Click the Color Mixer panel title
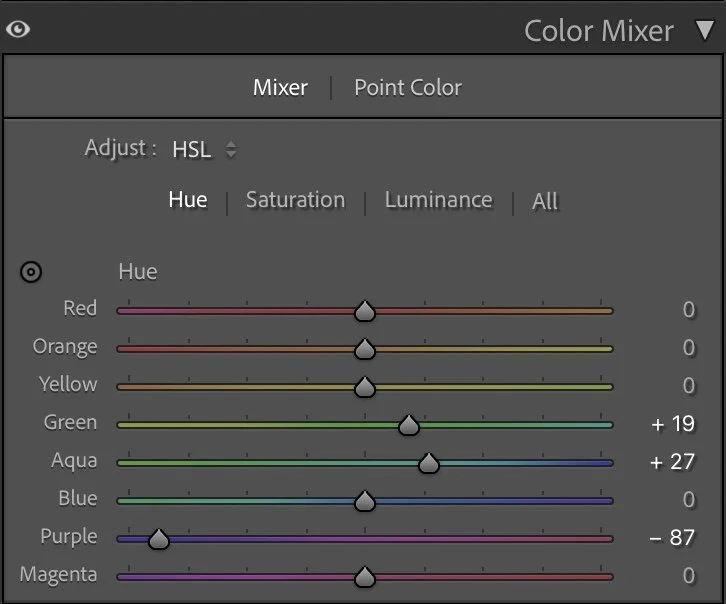The image size is (726, 604). [599, 31]
